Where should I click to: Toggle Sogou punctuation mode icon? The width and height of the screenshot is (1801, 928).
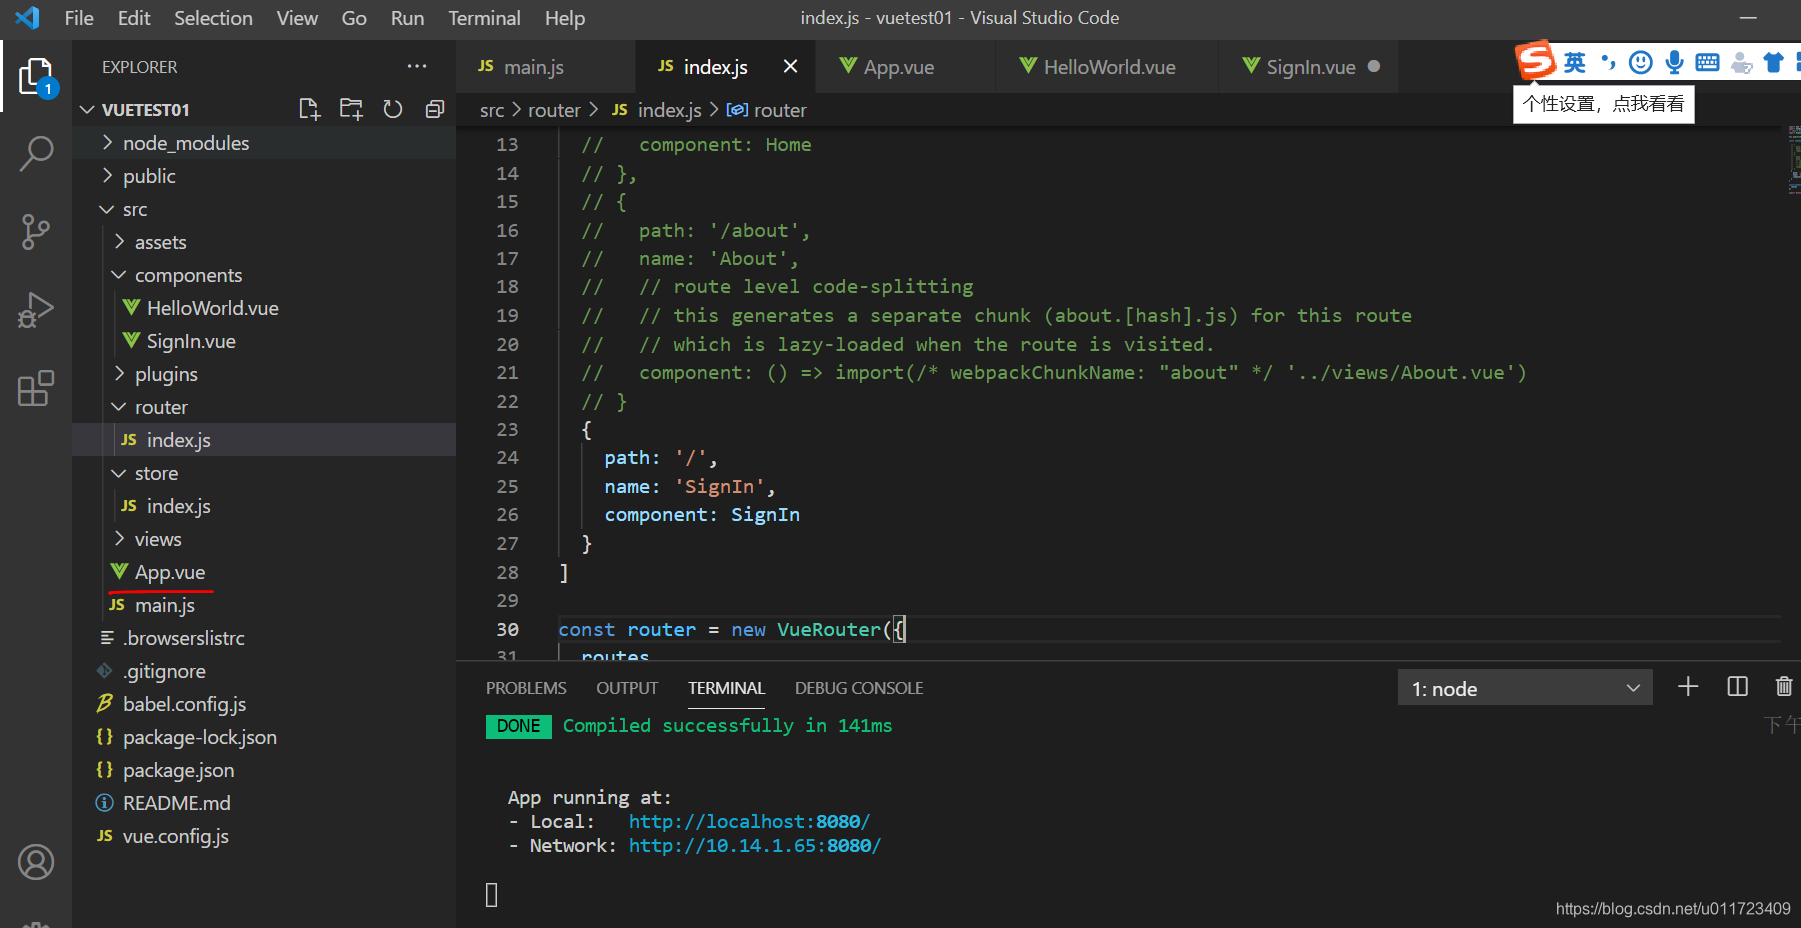coord(1608,63)
